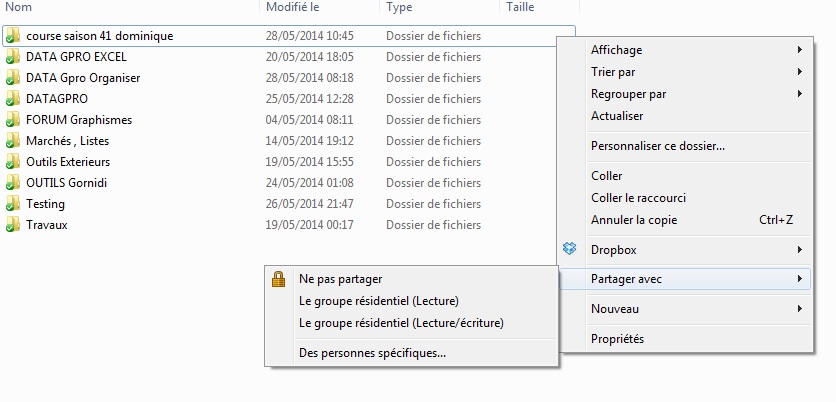Click the Dropbox icon in context menu
Screen dimensions: 836x402
[x=569, y=248]
